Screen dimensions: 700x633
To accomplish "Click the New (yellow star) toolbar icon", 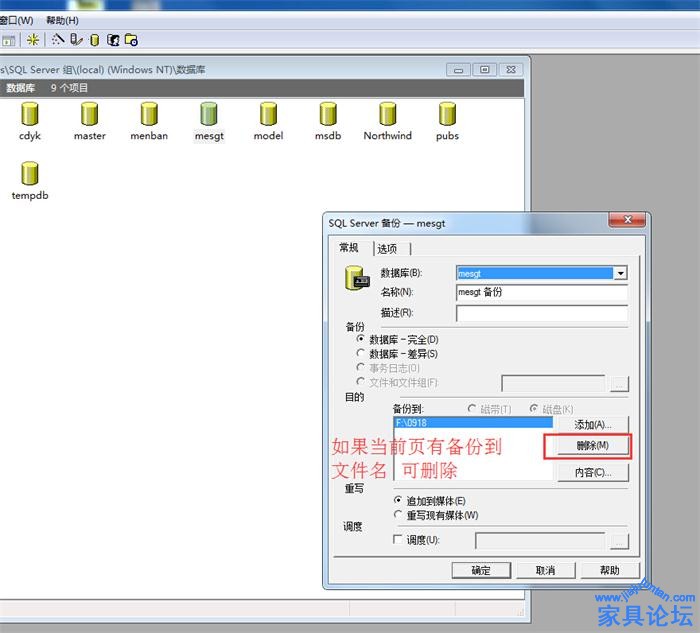I will coord(33,40).
